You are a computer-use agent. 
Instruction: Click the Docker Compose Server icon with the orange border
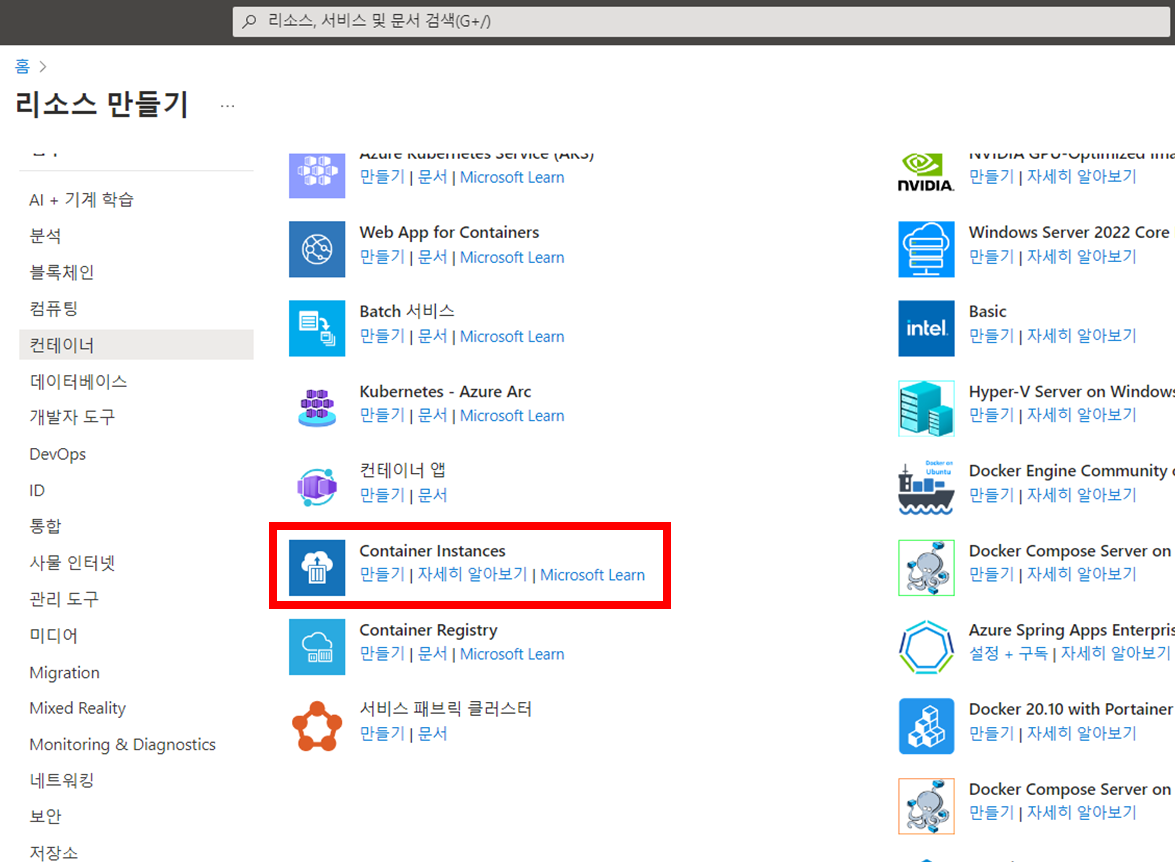click(926, 806)
